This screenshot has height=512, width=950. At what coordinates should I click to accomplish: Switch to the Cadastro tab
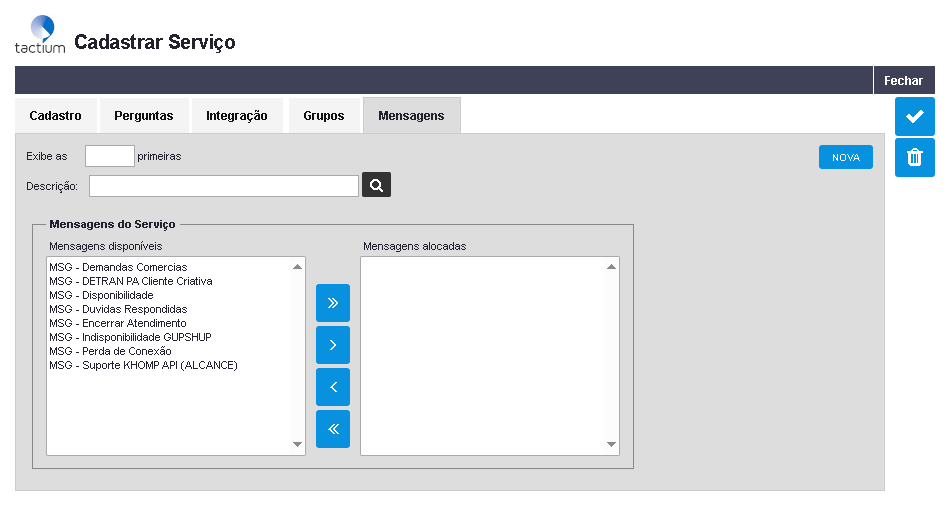point(56,116)
